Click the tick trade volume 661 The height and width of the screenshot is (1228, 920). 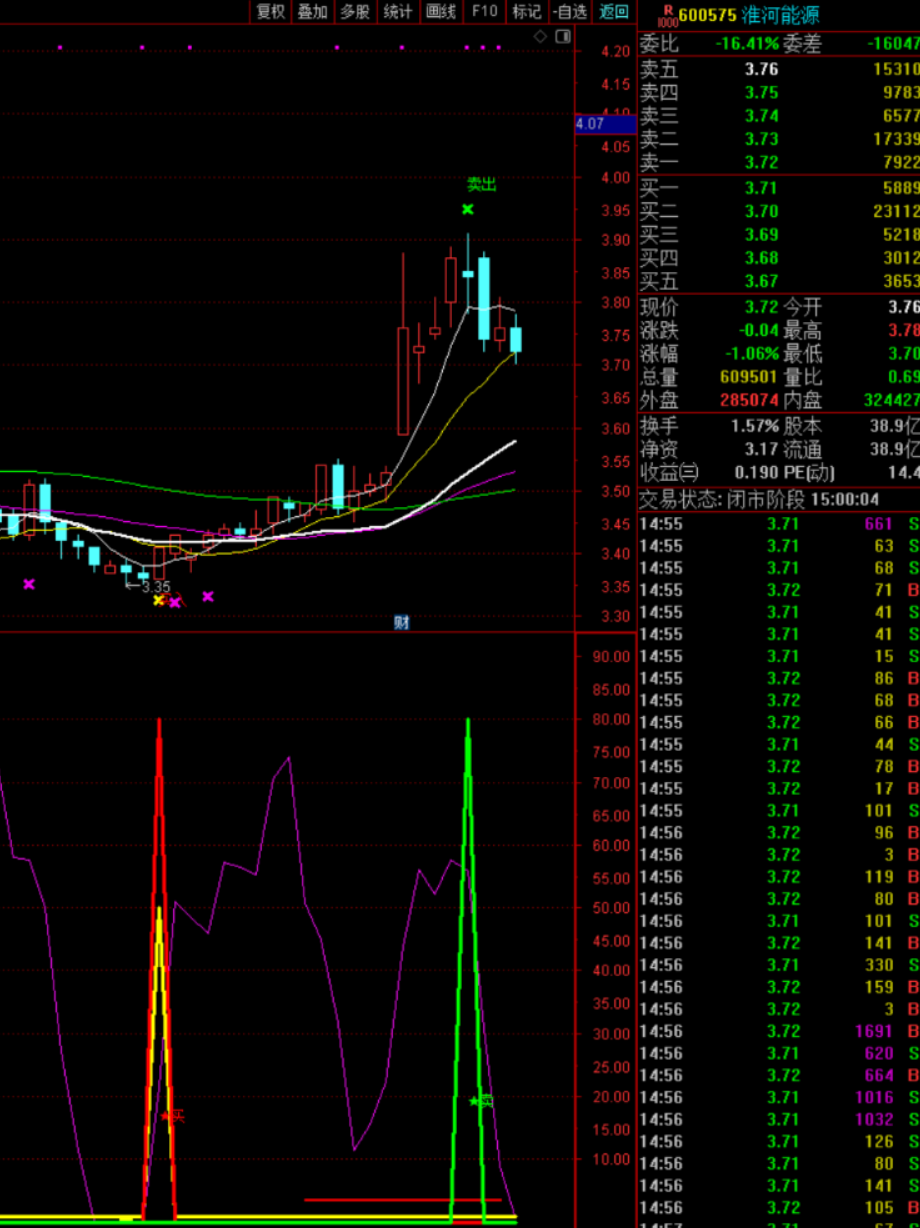879,524
